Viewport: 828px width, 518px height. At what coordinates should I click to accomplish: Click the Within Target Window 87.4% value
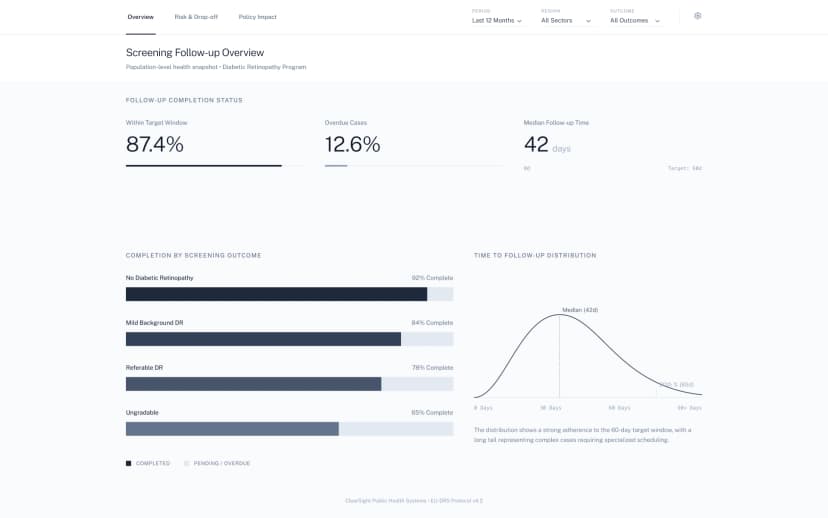coord(155,144)
